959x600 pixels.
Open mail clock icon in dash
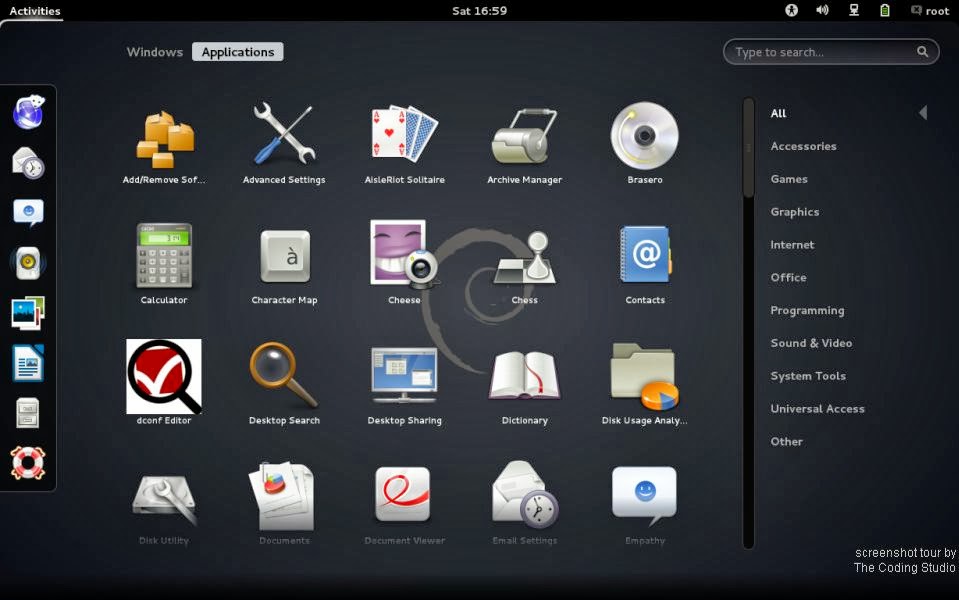point(28,163)
